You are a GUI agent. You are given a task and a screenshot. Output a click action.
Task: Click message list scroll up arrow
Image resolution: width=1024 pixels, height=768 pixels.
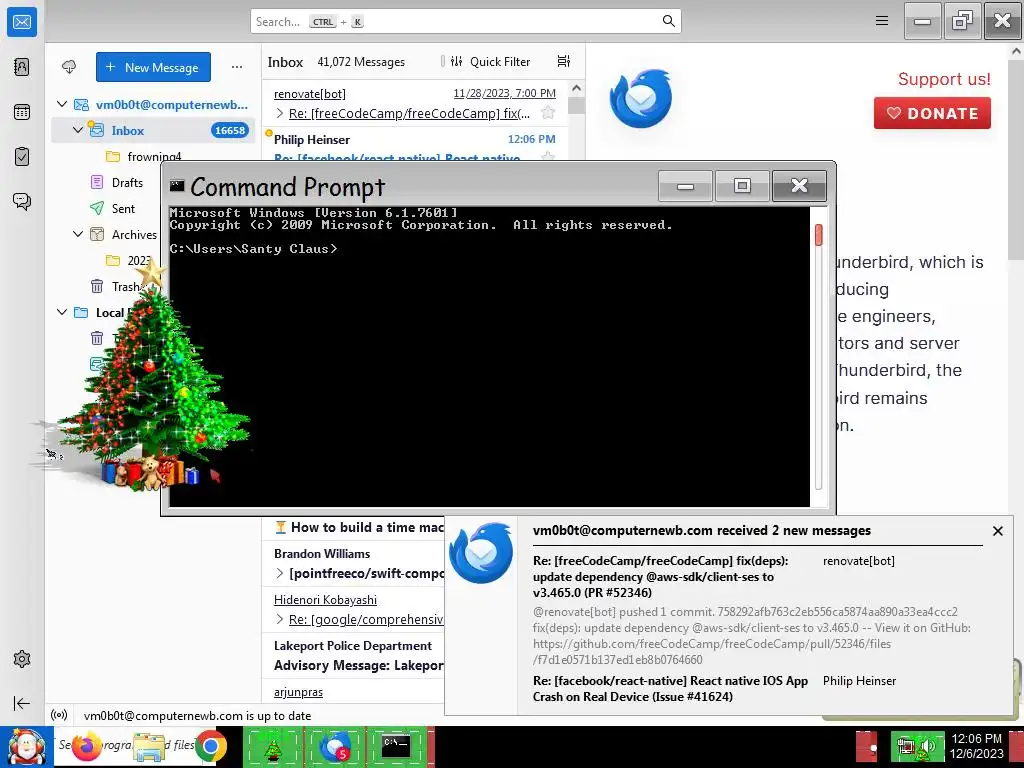[575, 88]
